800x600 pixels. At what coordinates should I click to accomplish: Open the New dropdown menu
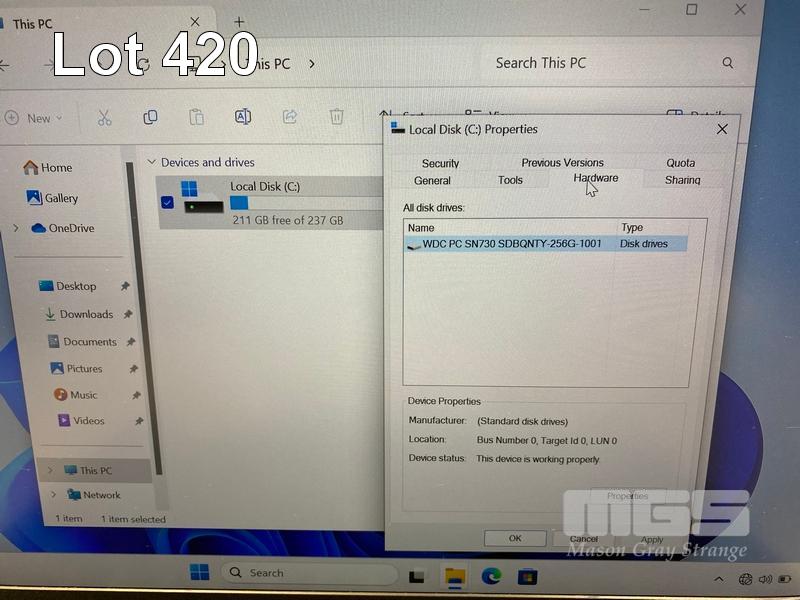tap(33, 118)
